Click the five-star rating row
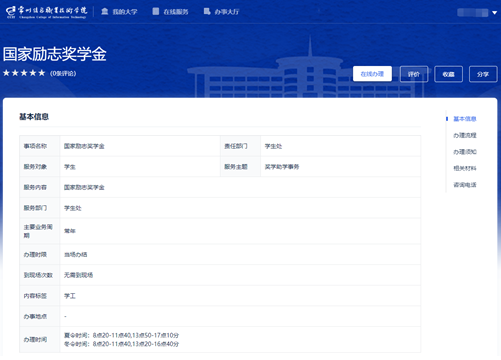 tap(24, 73)
